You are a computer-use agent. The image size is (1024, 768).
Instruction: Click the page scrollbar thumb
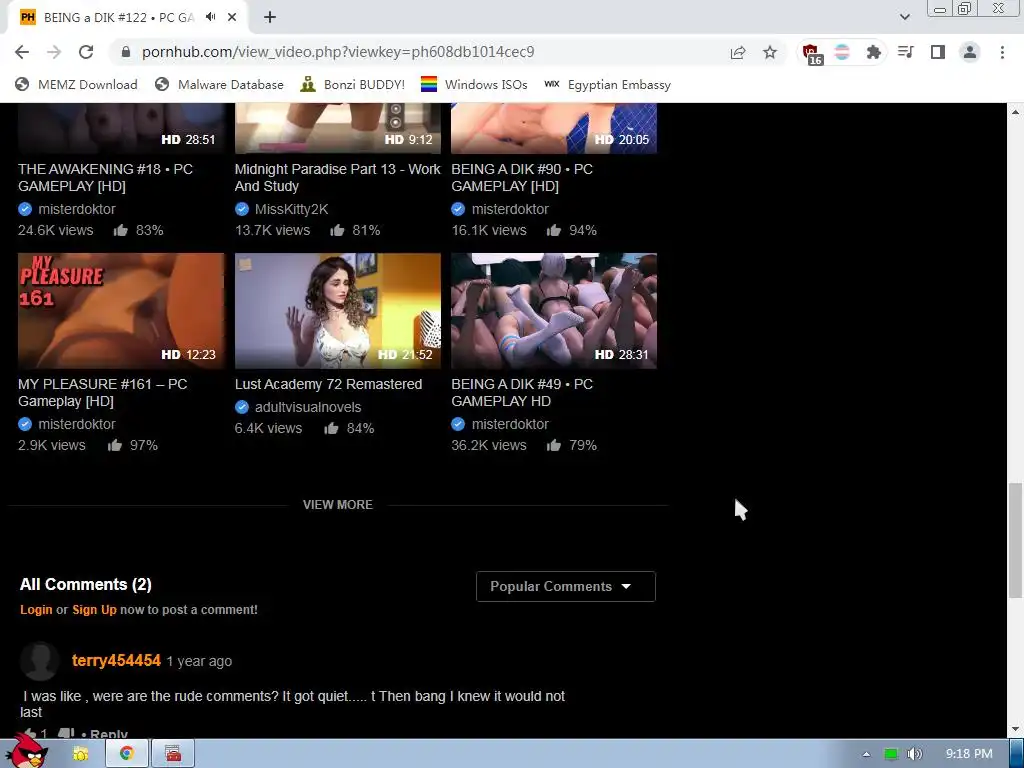1015,540
